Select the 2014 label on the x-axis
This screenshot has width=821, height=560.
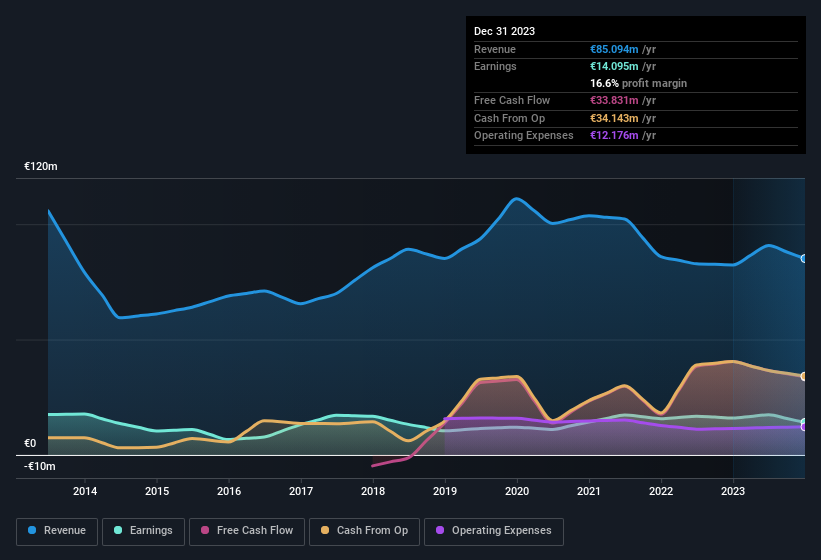click(x=85, y=491)
